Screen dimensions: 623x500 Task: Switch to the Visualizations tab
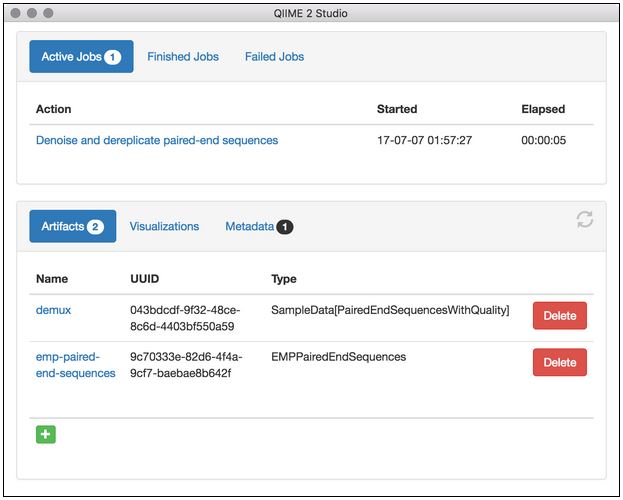[164, 227]
